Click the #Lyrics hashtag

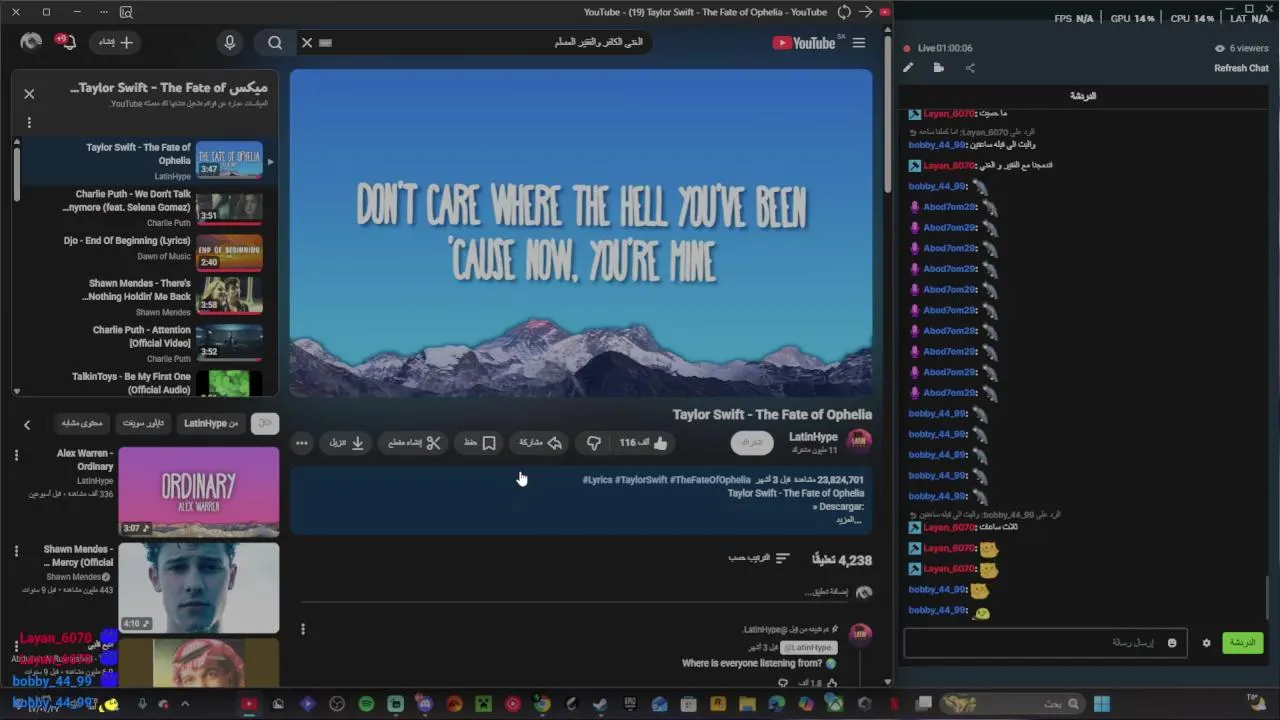597,480
